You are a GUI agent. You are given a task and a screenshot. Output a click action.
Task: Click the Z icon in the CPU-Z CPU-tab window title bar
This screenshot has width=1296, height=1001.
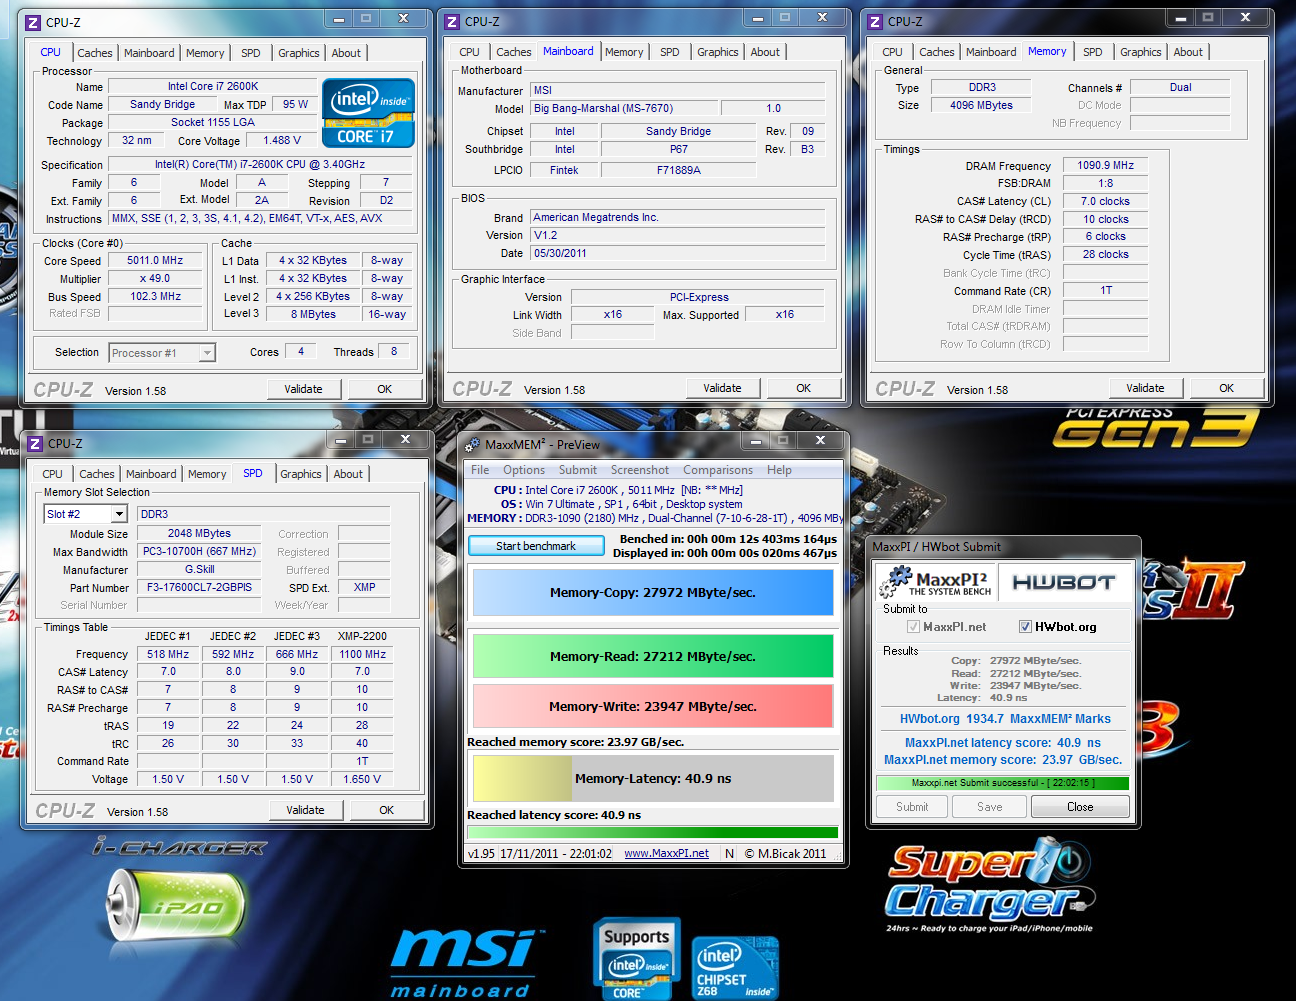point(33,22)
